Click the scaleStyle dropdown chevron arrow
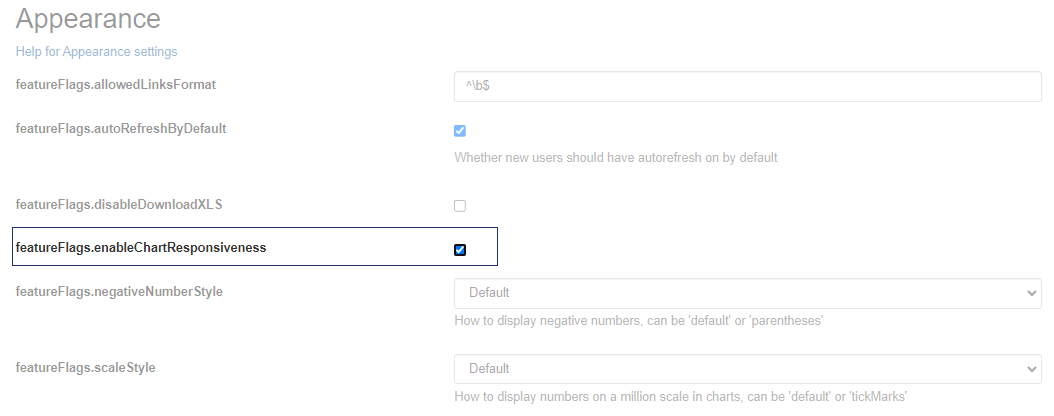 1032,369
